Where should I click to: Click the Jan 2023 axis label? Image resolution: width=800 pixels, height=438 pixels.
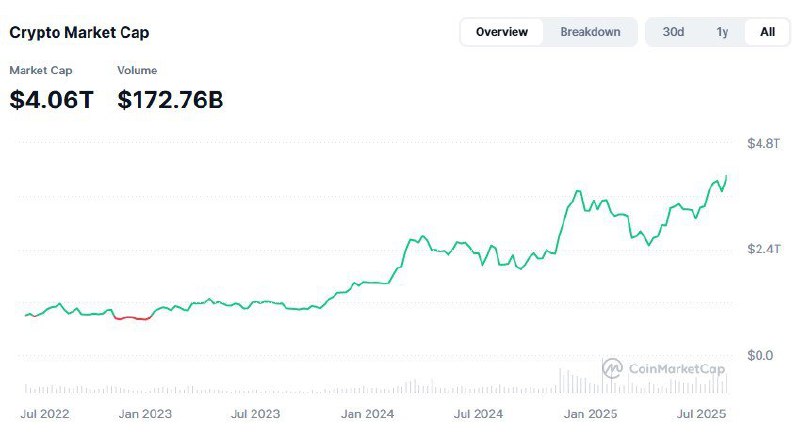(x=145, y=413)
